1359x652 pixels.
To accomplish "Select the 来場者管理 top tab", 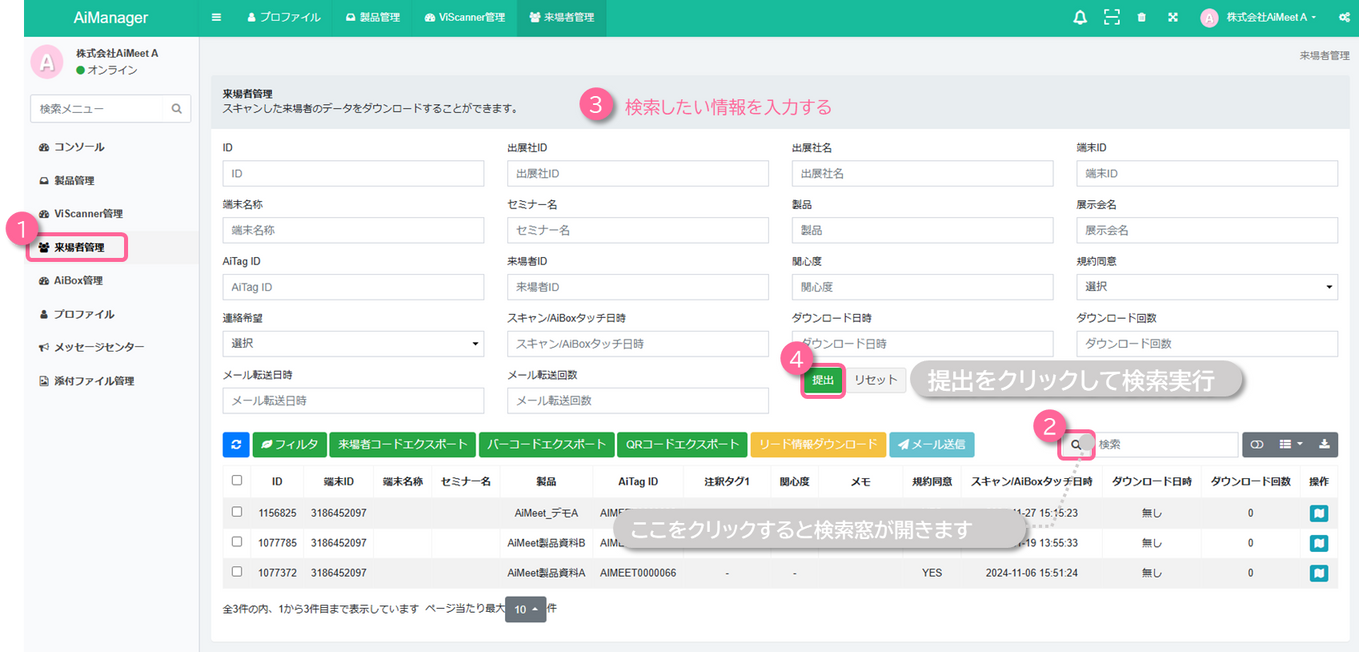I will click(x=561, y=18).
